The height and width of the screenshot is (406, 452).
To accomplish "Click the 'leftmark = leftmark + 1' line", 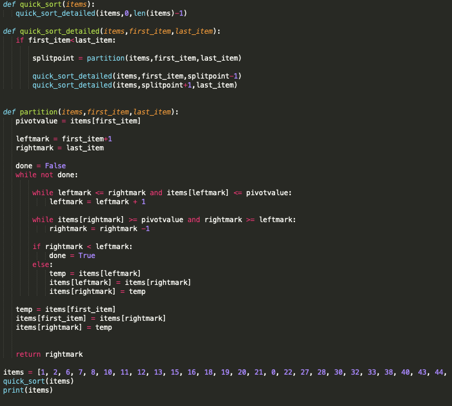I will pos(97,202).
